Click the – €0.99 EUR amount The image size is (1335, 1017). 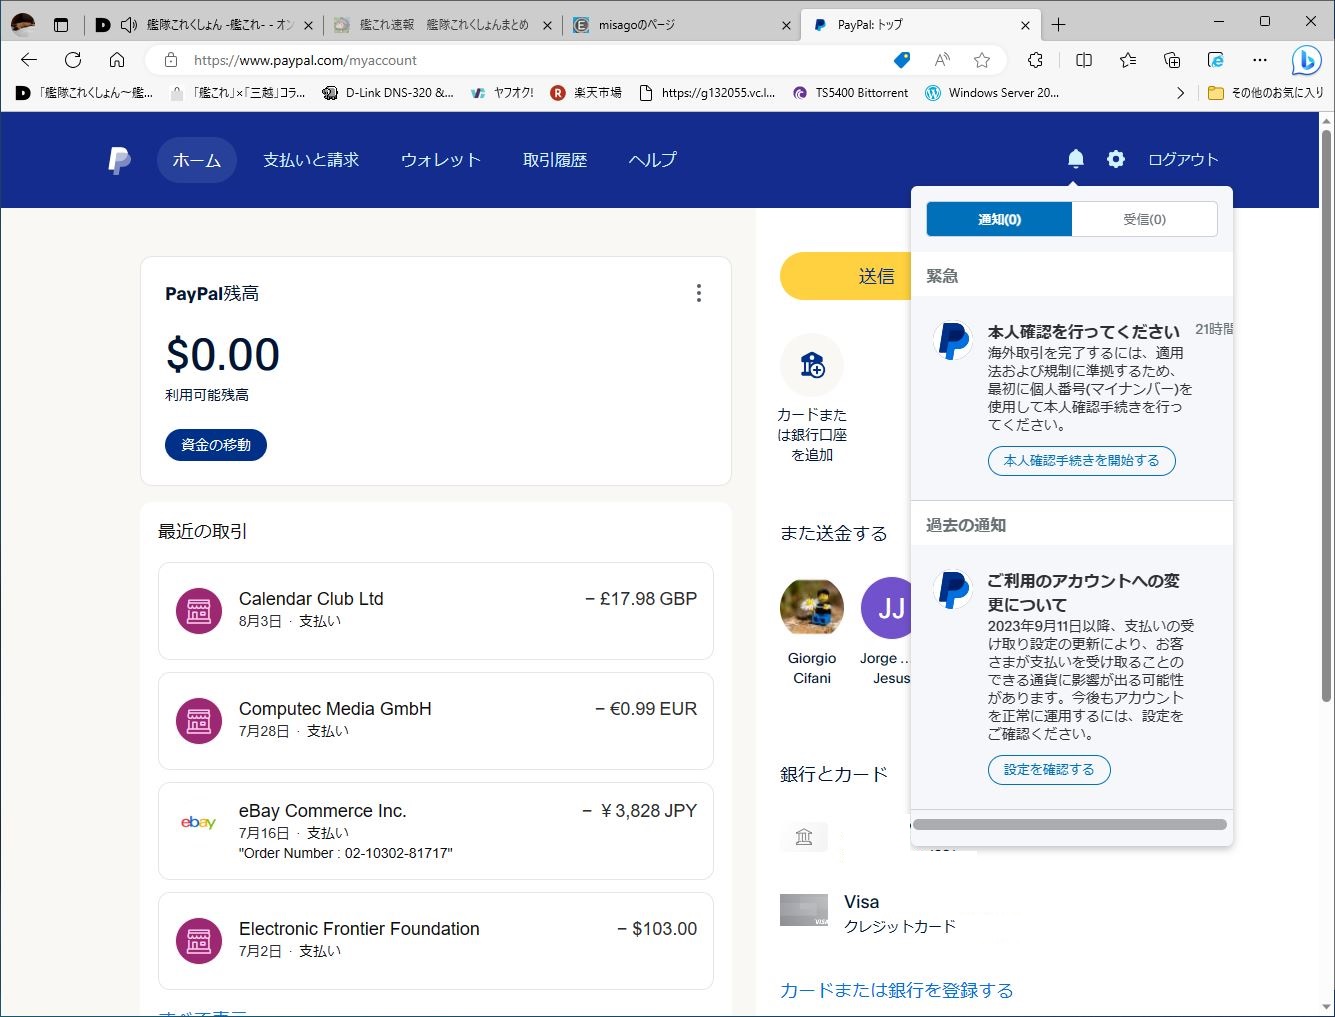click(646, 709)
